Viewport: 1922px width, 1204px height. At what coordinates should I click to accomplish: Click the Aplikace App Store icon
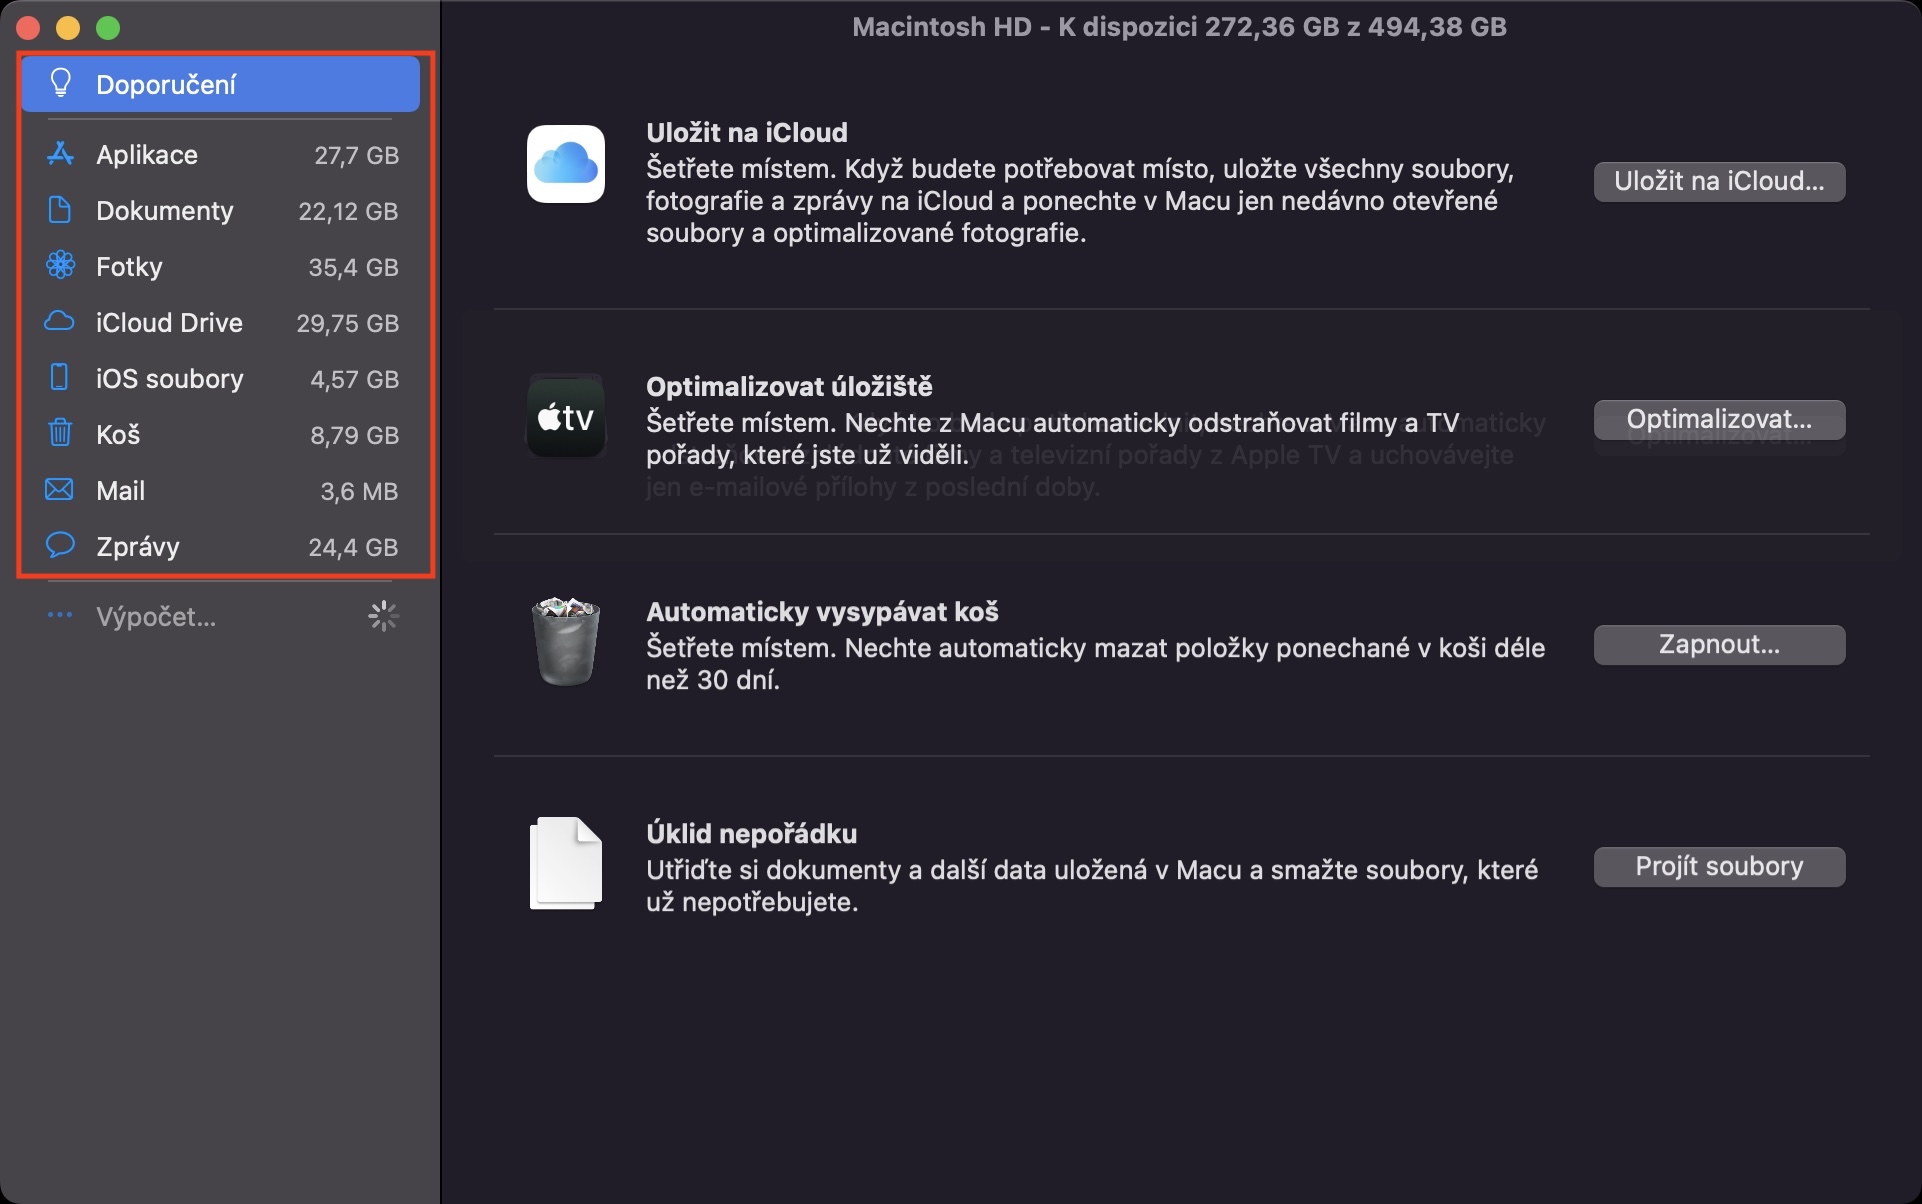(x=60, y=154)
